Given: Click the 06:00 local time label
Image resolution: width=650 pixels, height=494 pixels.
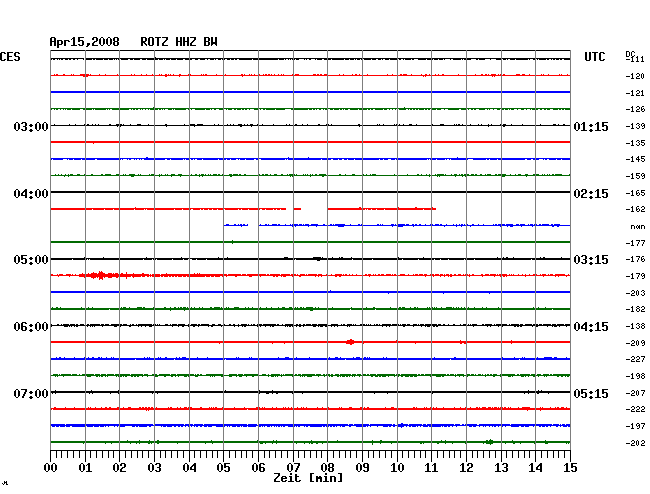Looking at the screenshot, I should coord(31,327).
